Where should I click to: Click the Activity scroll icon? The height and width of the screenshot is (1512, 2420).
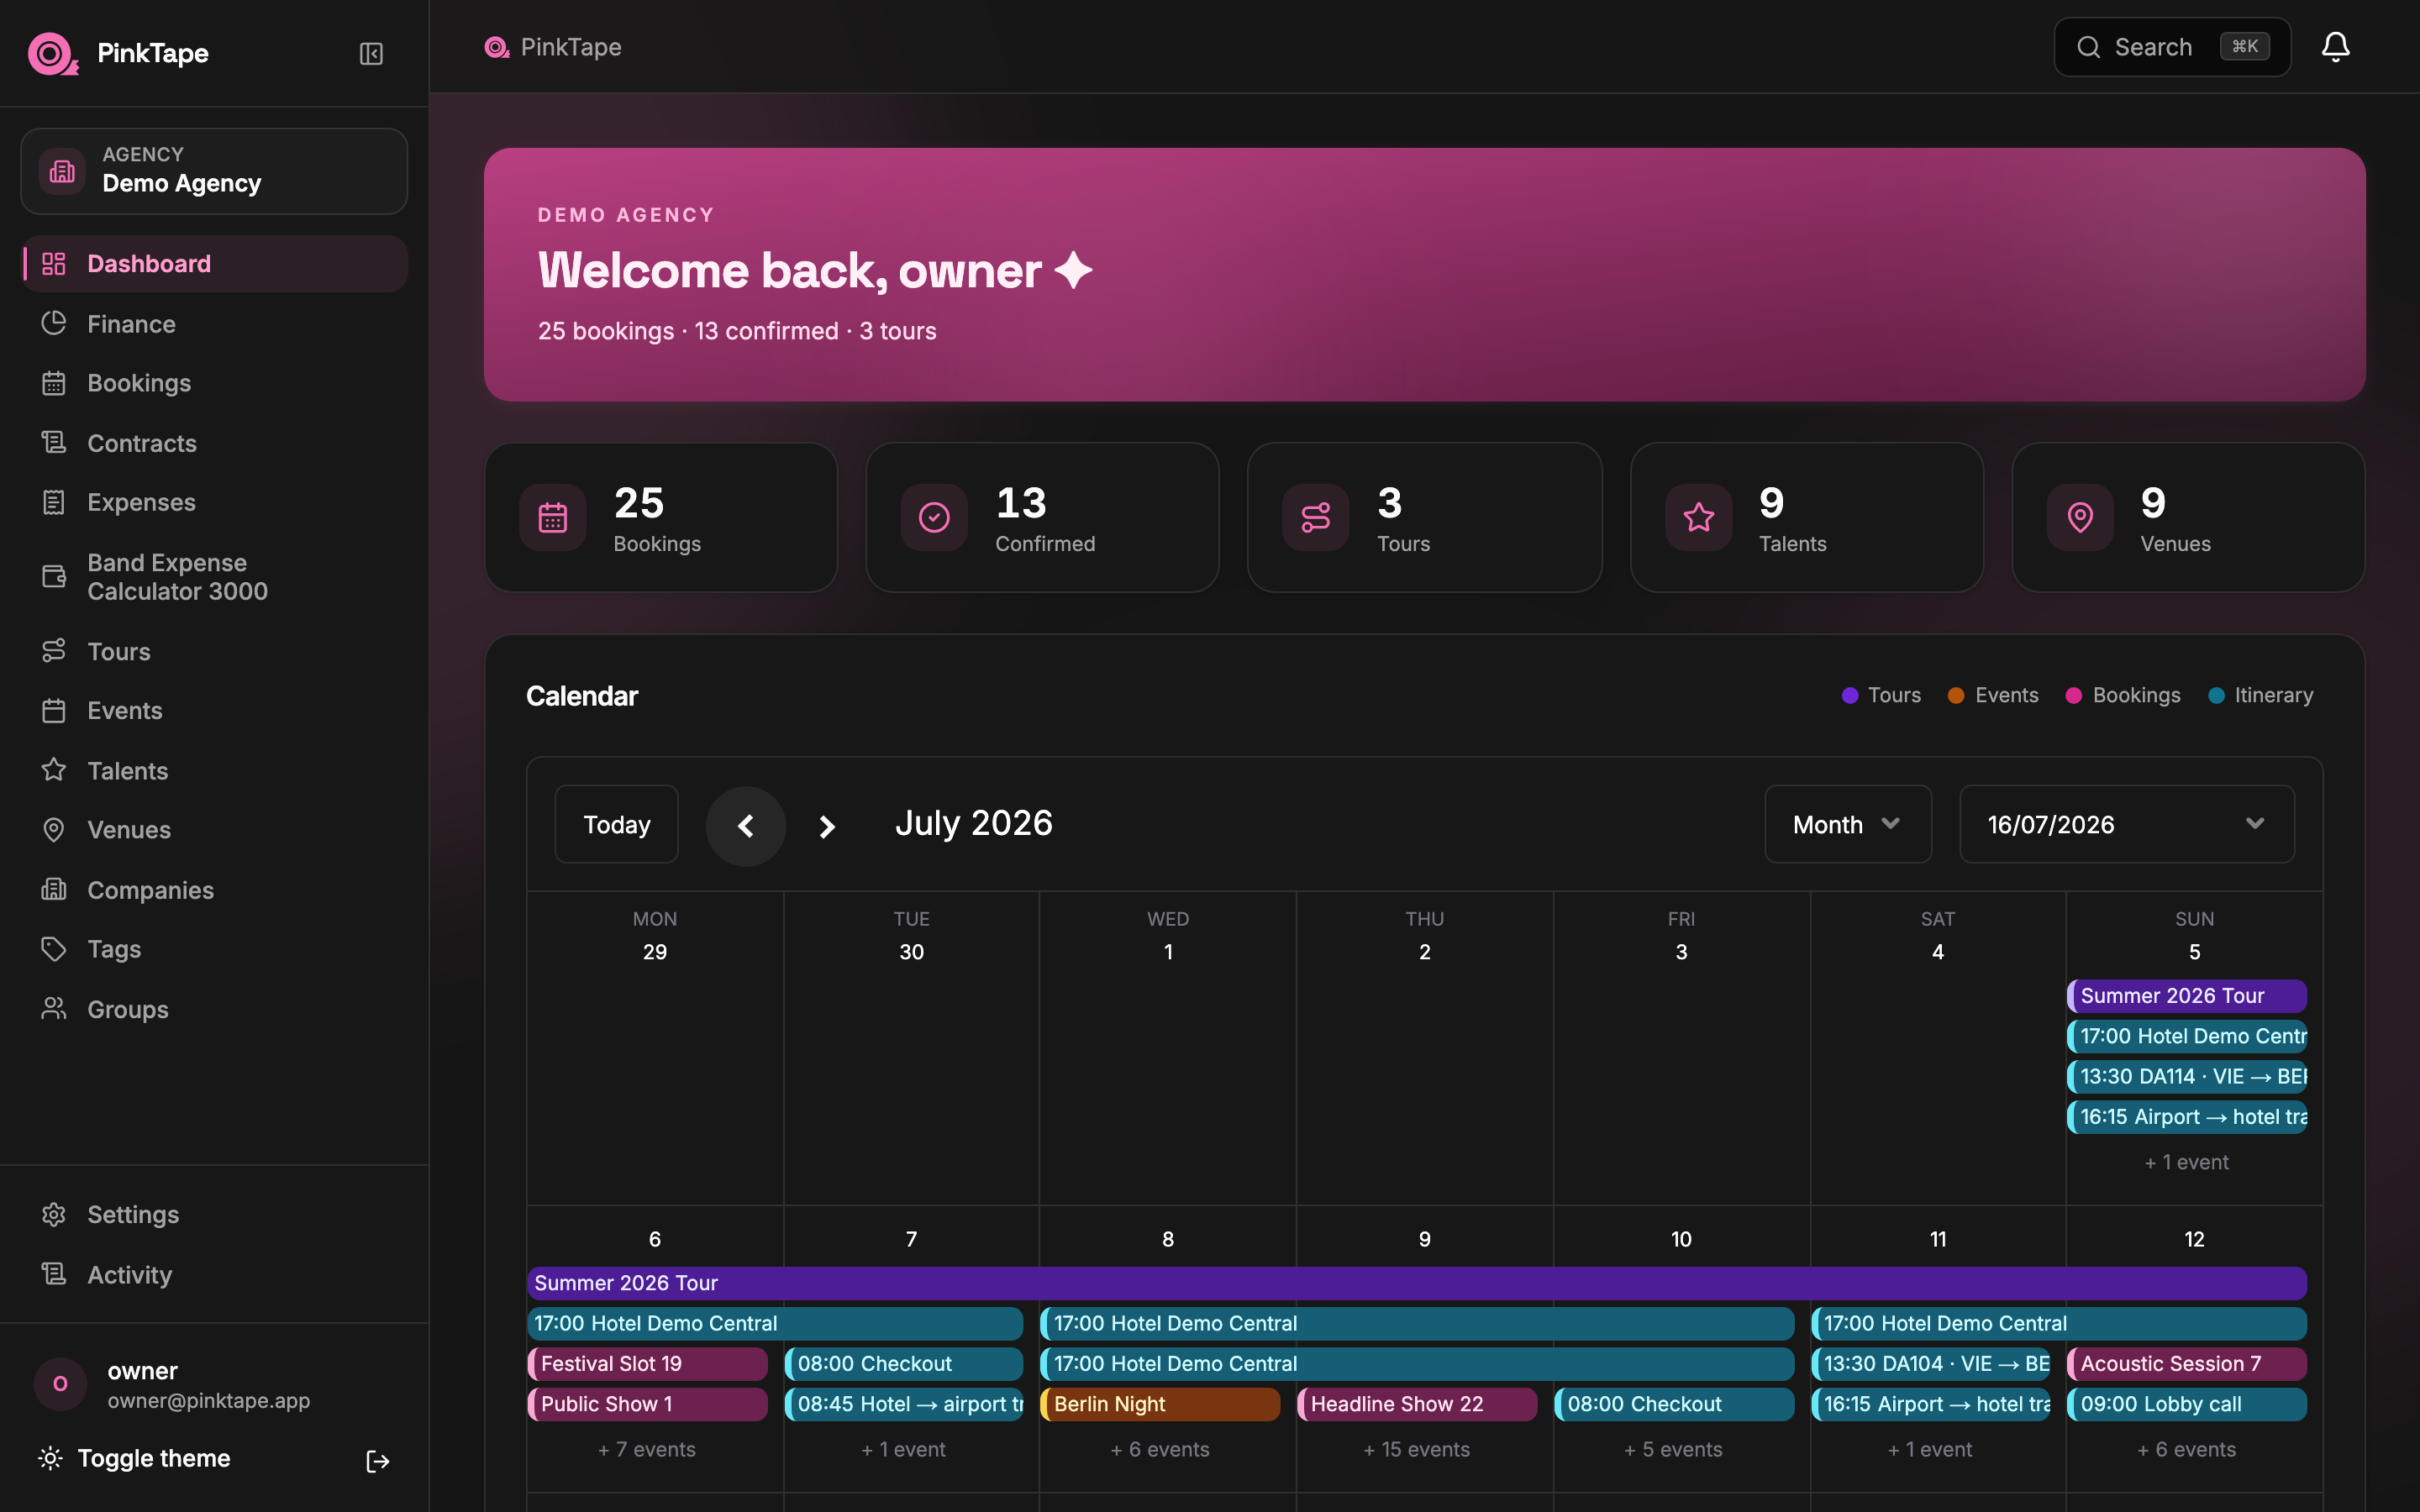point(54,1274)
